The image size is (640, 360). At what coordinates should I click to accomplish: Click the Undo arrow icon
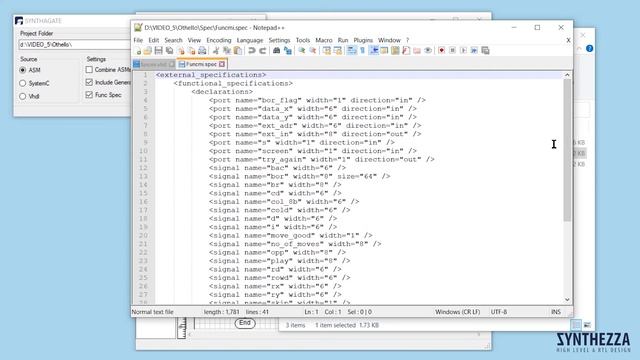click(x=252, y=51)
